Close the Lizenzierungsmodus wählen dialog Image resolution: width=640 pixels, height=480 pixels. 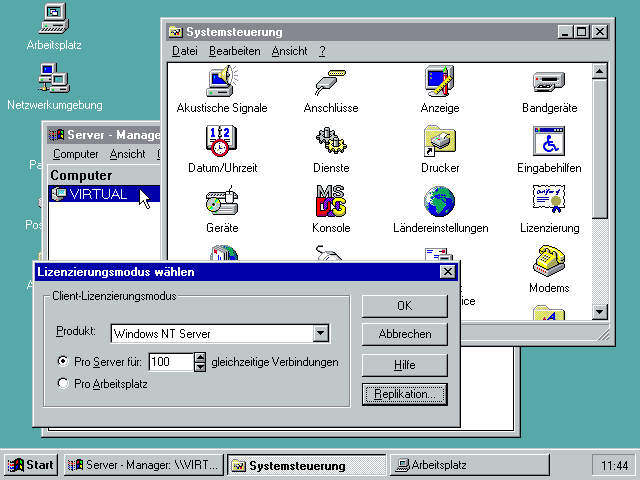point(448,271)
